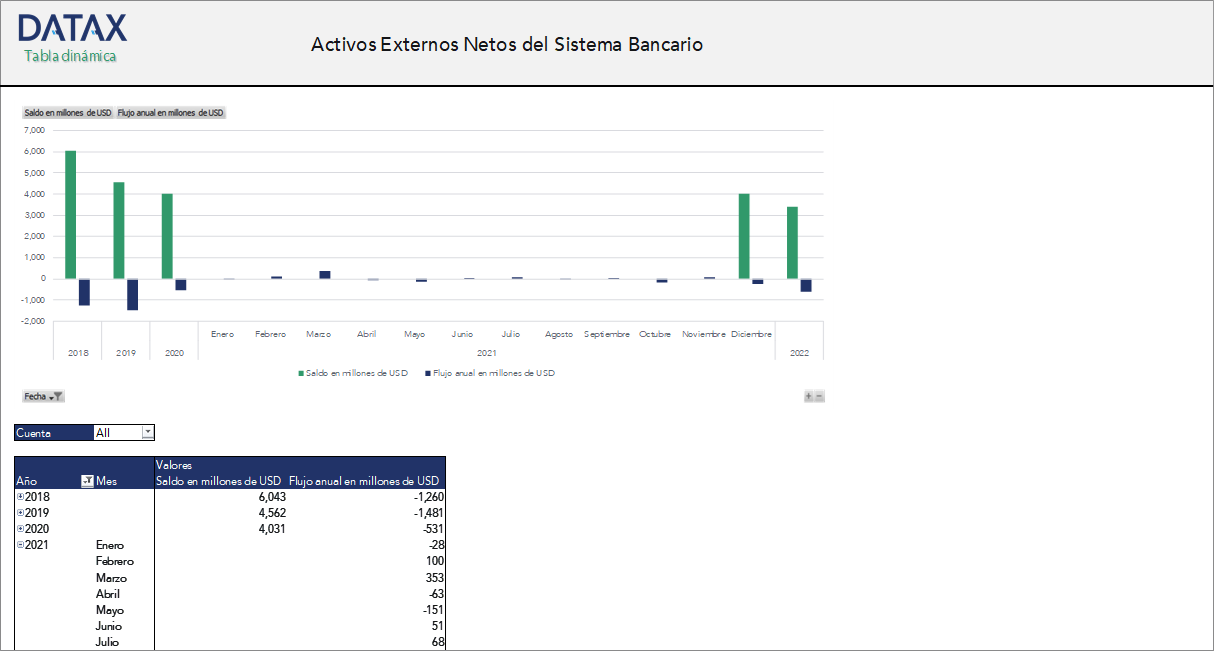The height and width of the screenshot is (651, 1214).
Task: Click the Valores header cell
Action: tap(173, 464)
